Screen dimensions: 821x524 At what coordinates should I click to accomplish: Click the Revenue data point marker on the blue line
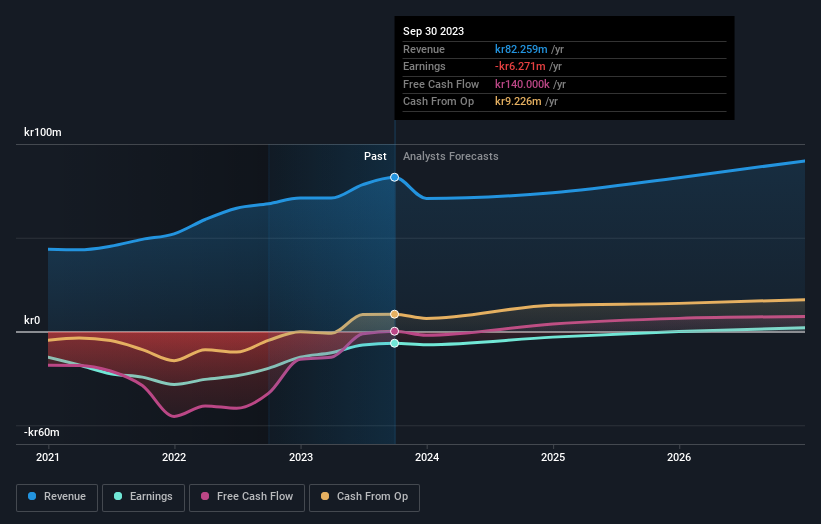pyautogui.click(x=394, y=177)
